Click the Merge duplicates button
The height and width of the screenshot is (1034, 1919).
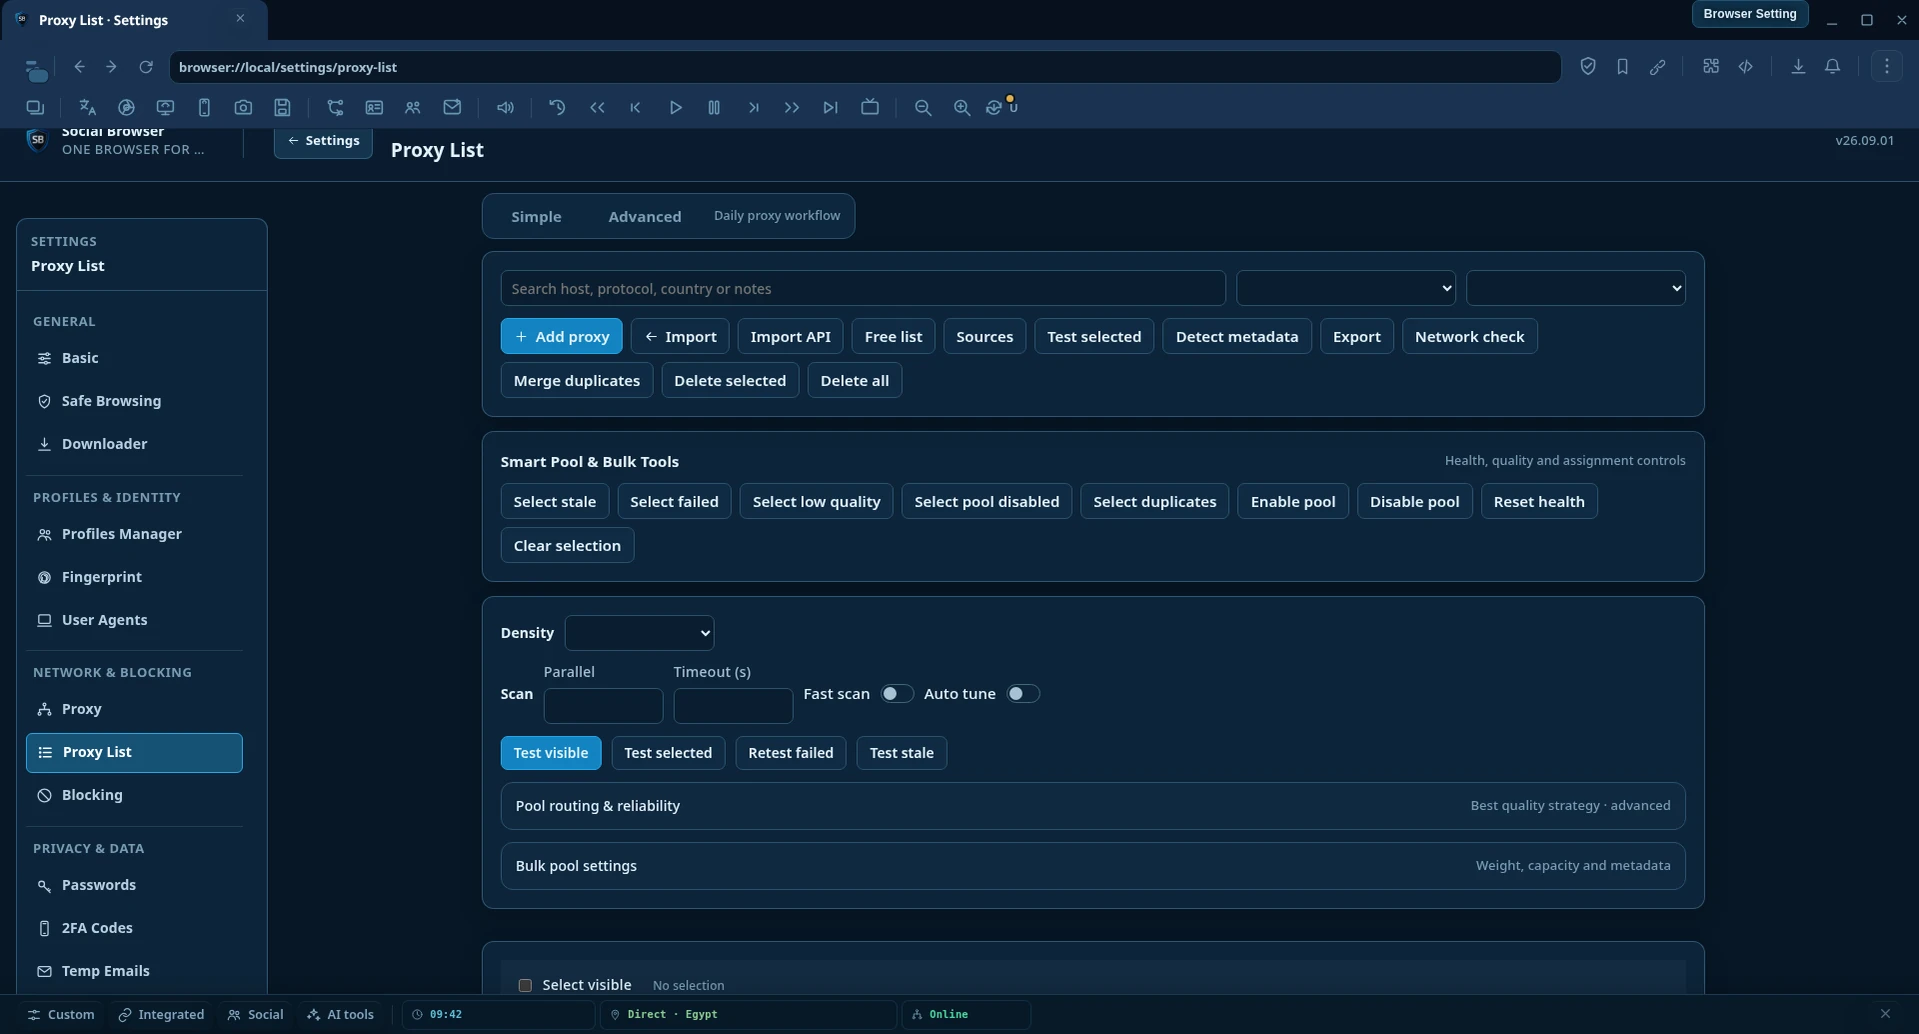tap(576, 380)
